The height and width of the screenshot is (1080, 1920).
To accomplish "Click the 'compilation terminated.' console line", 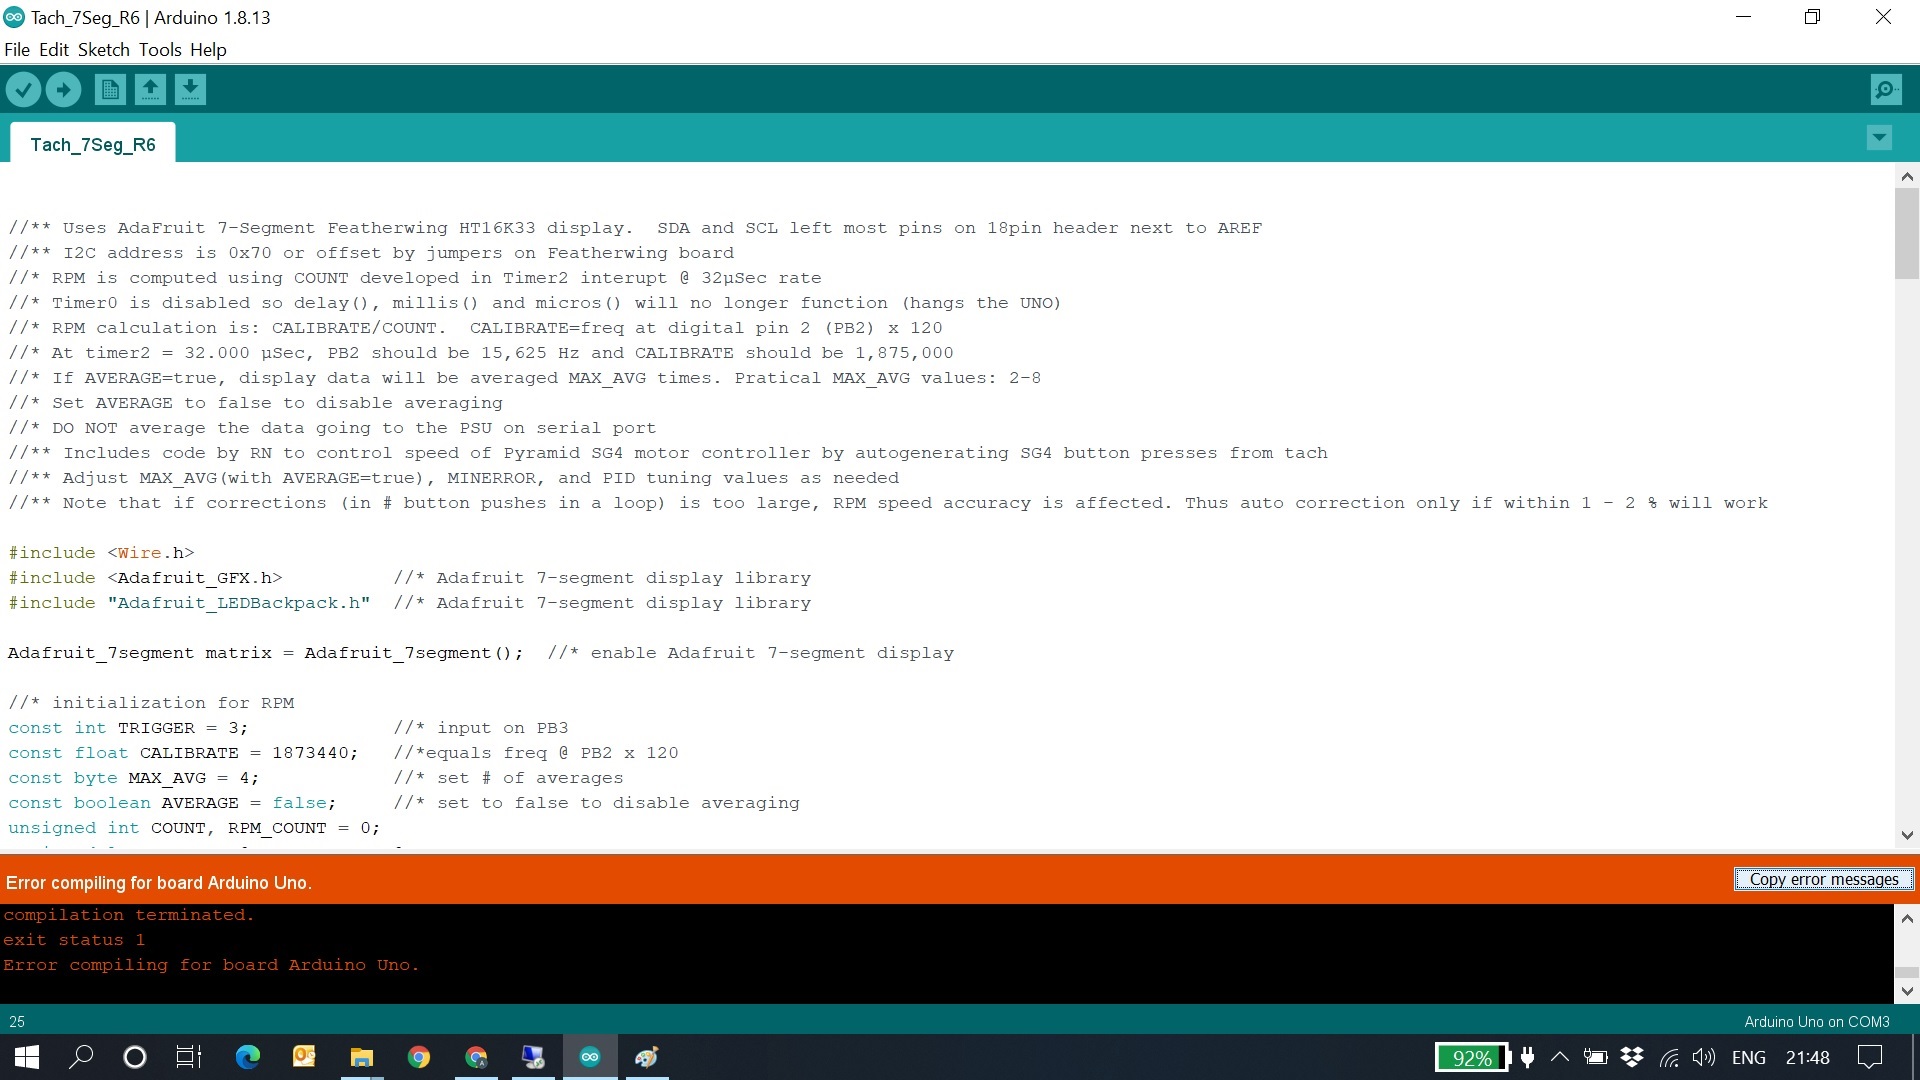I will (129, 915).
